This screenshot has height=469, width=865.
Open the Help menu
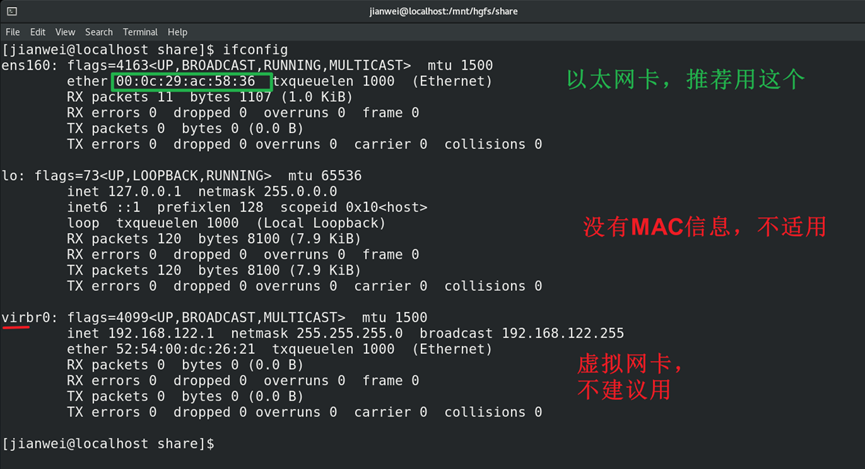177,32
